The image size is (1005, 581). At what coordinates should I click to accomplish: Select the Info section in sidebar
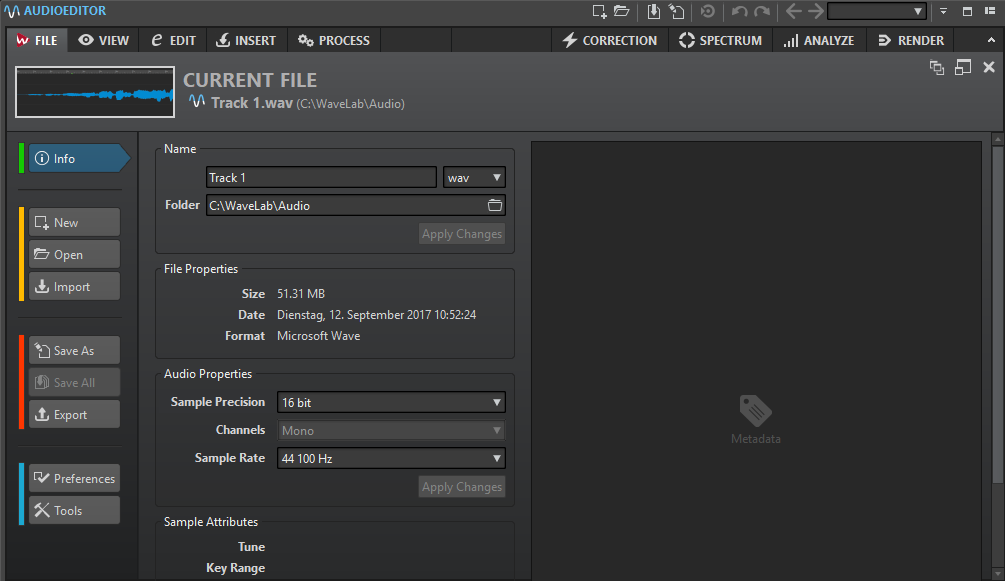tap(78, 158)
